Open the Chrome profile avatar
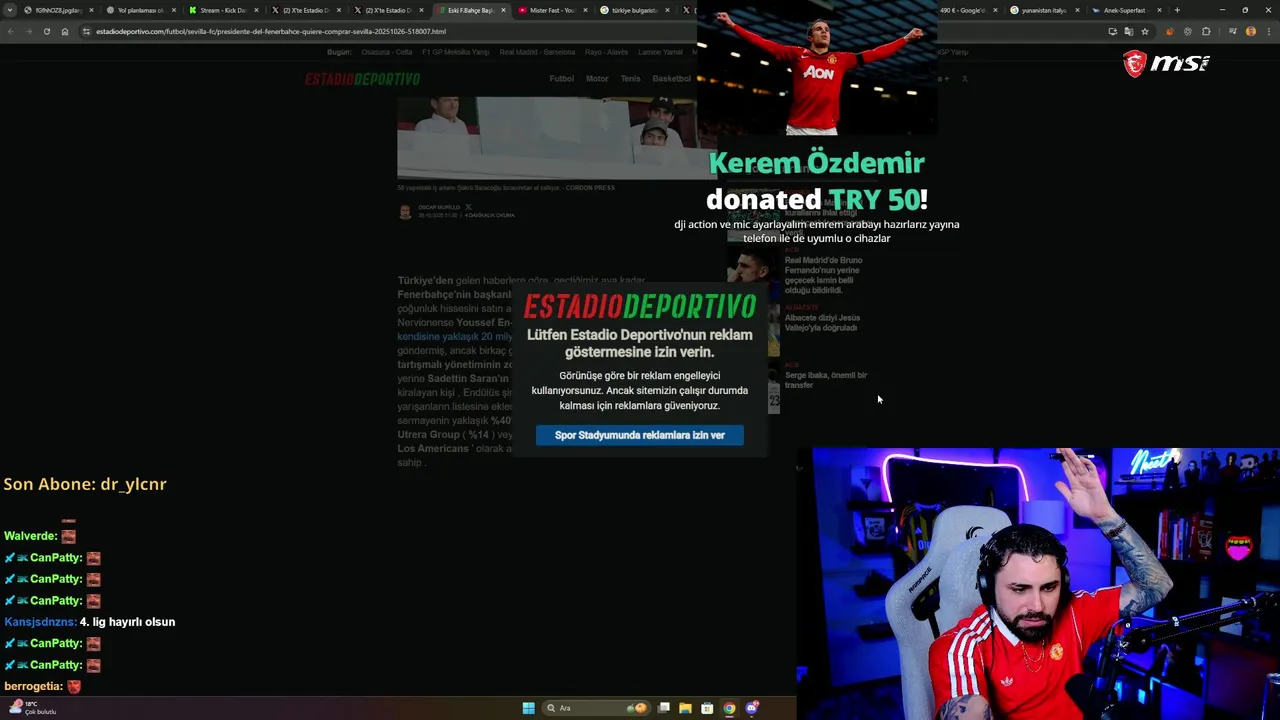This screenshot has height=720, width=1280. 1250,31
